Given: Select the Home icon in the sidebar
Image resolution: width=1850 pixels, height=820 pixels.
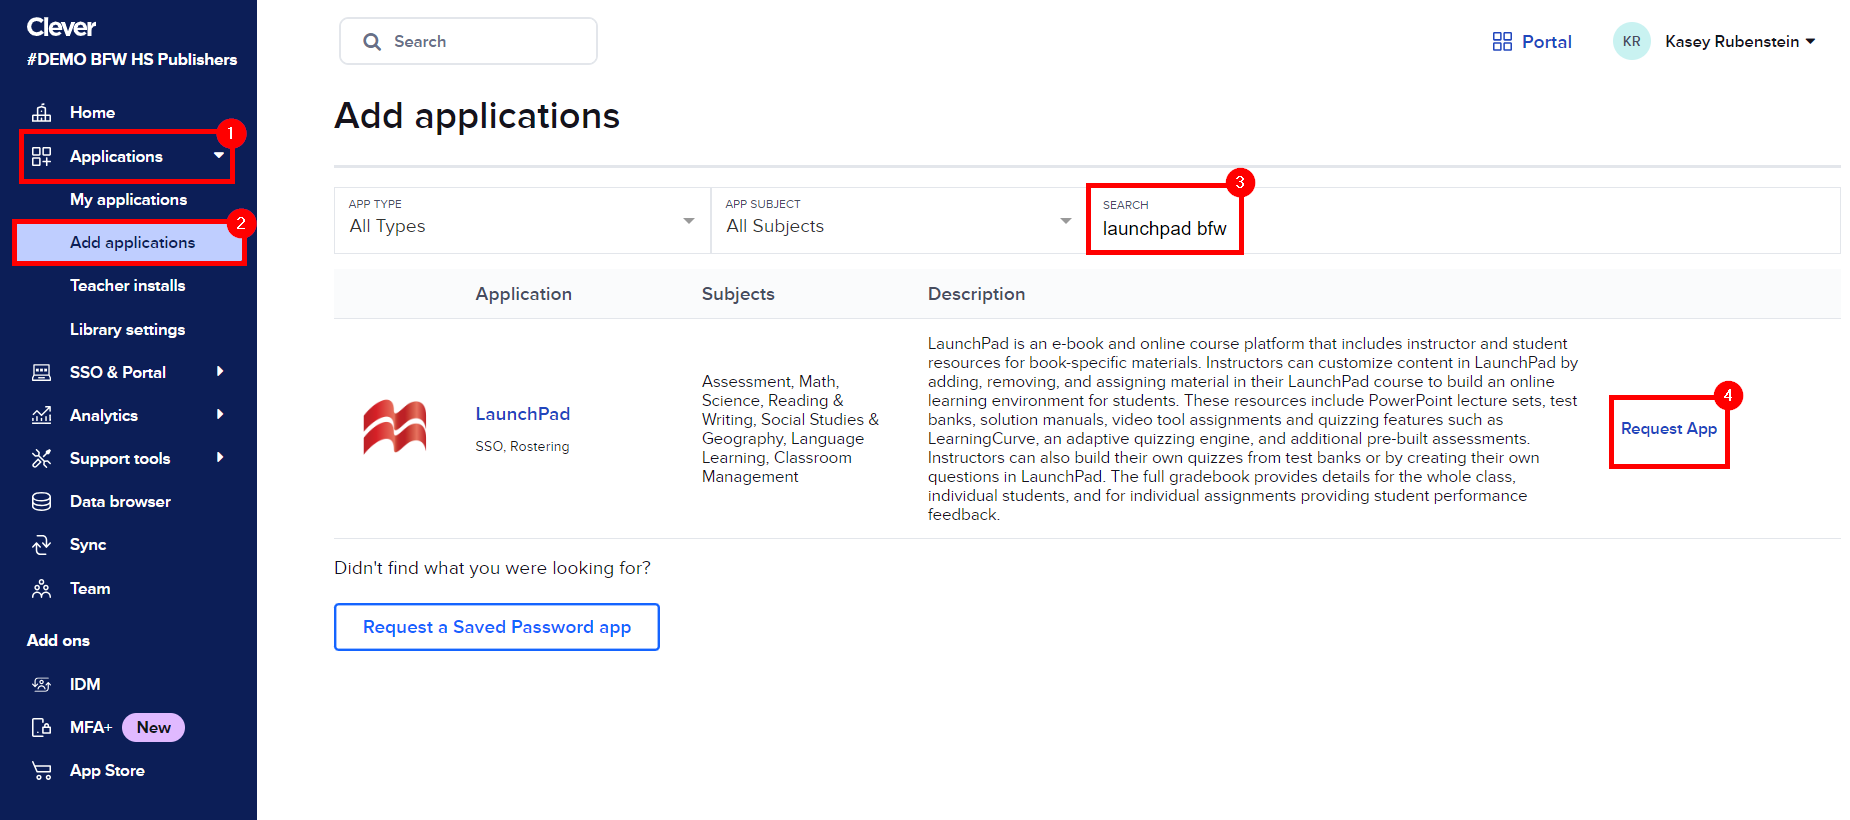Looking at the screenshot, I should point(41,112).
